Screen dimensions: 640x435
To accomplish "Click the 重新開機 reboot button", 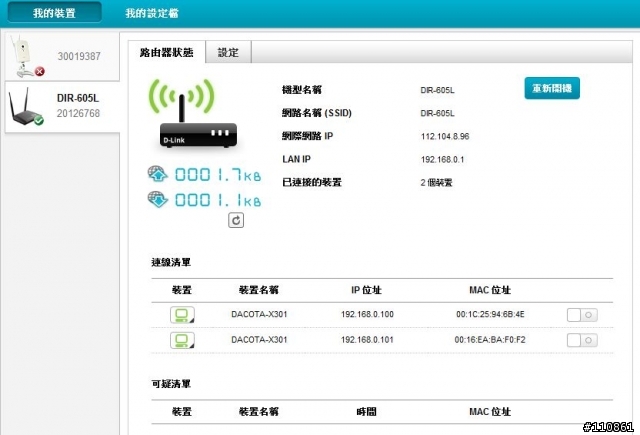I will [x=552, y=88].
